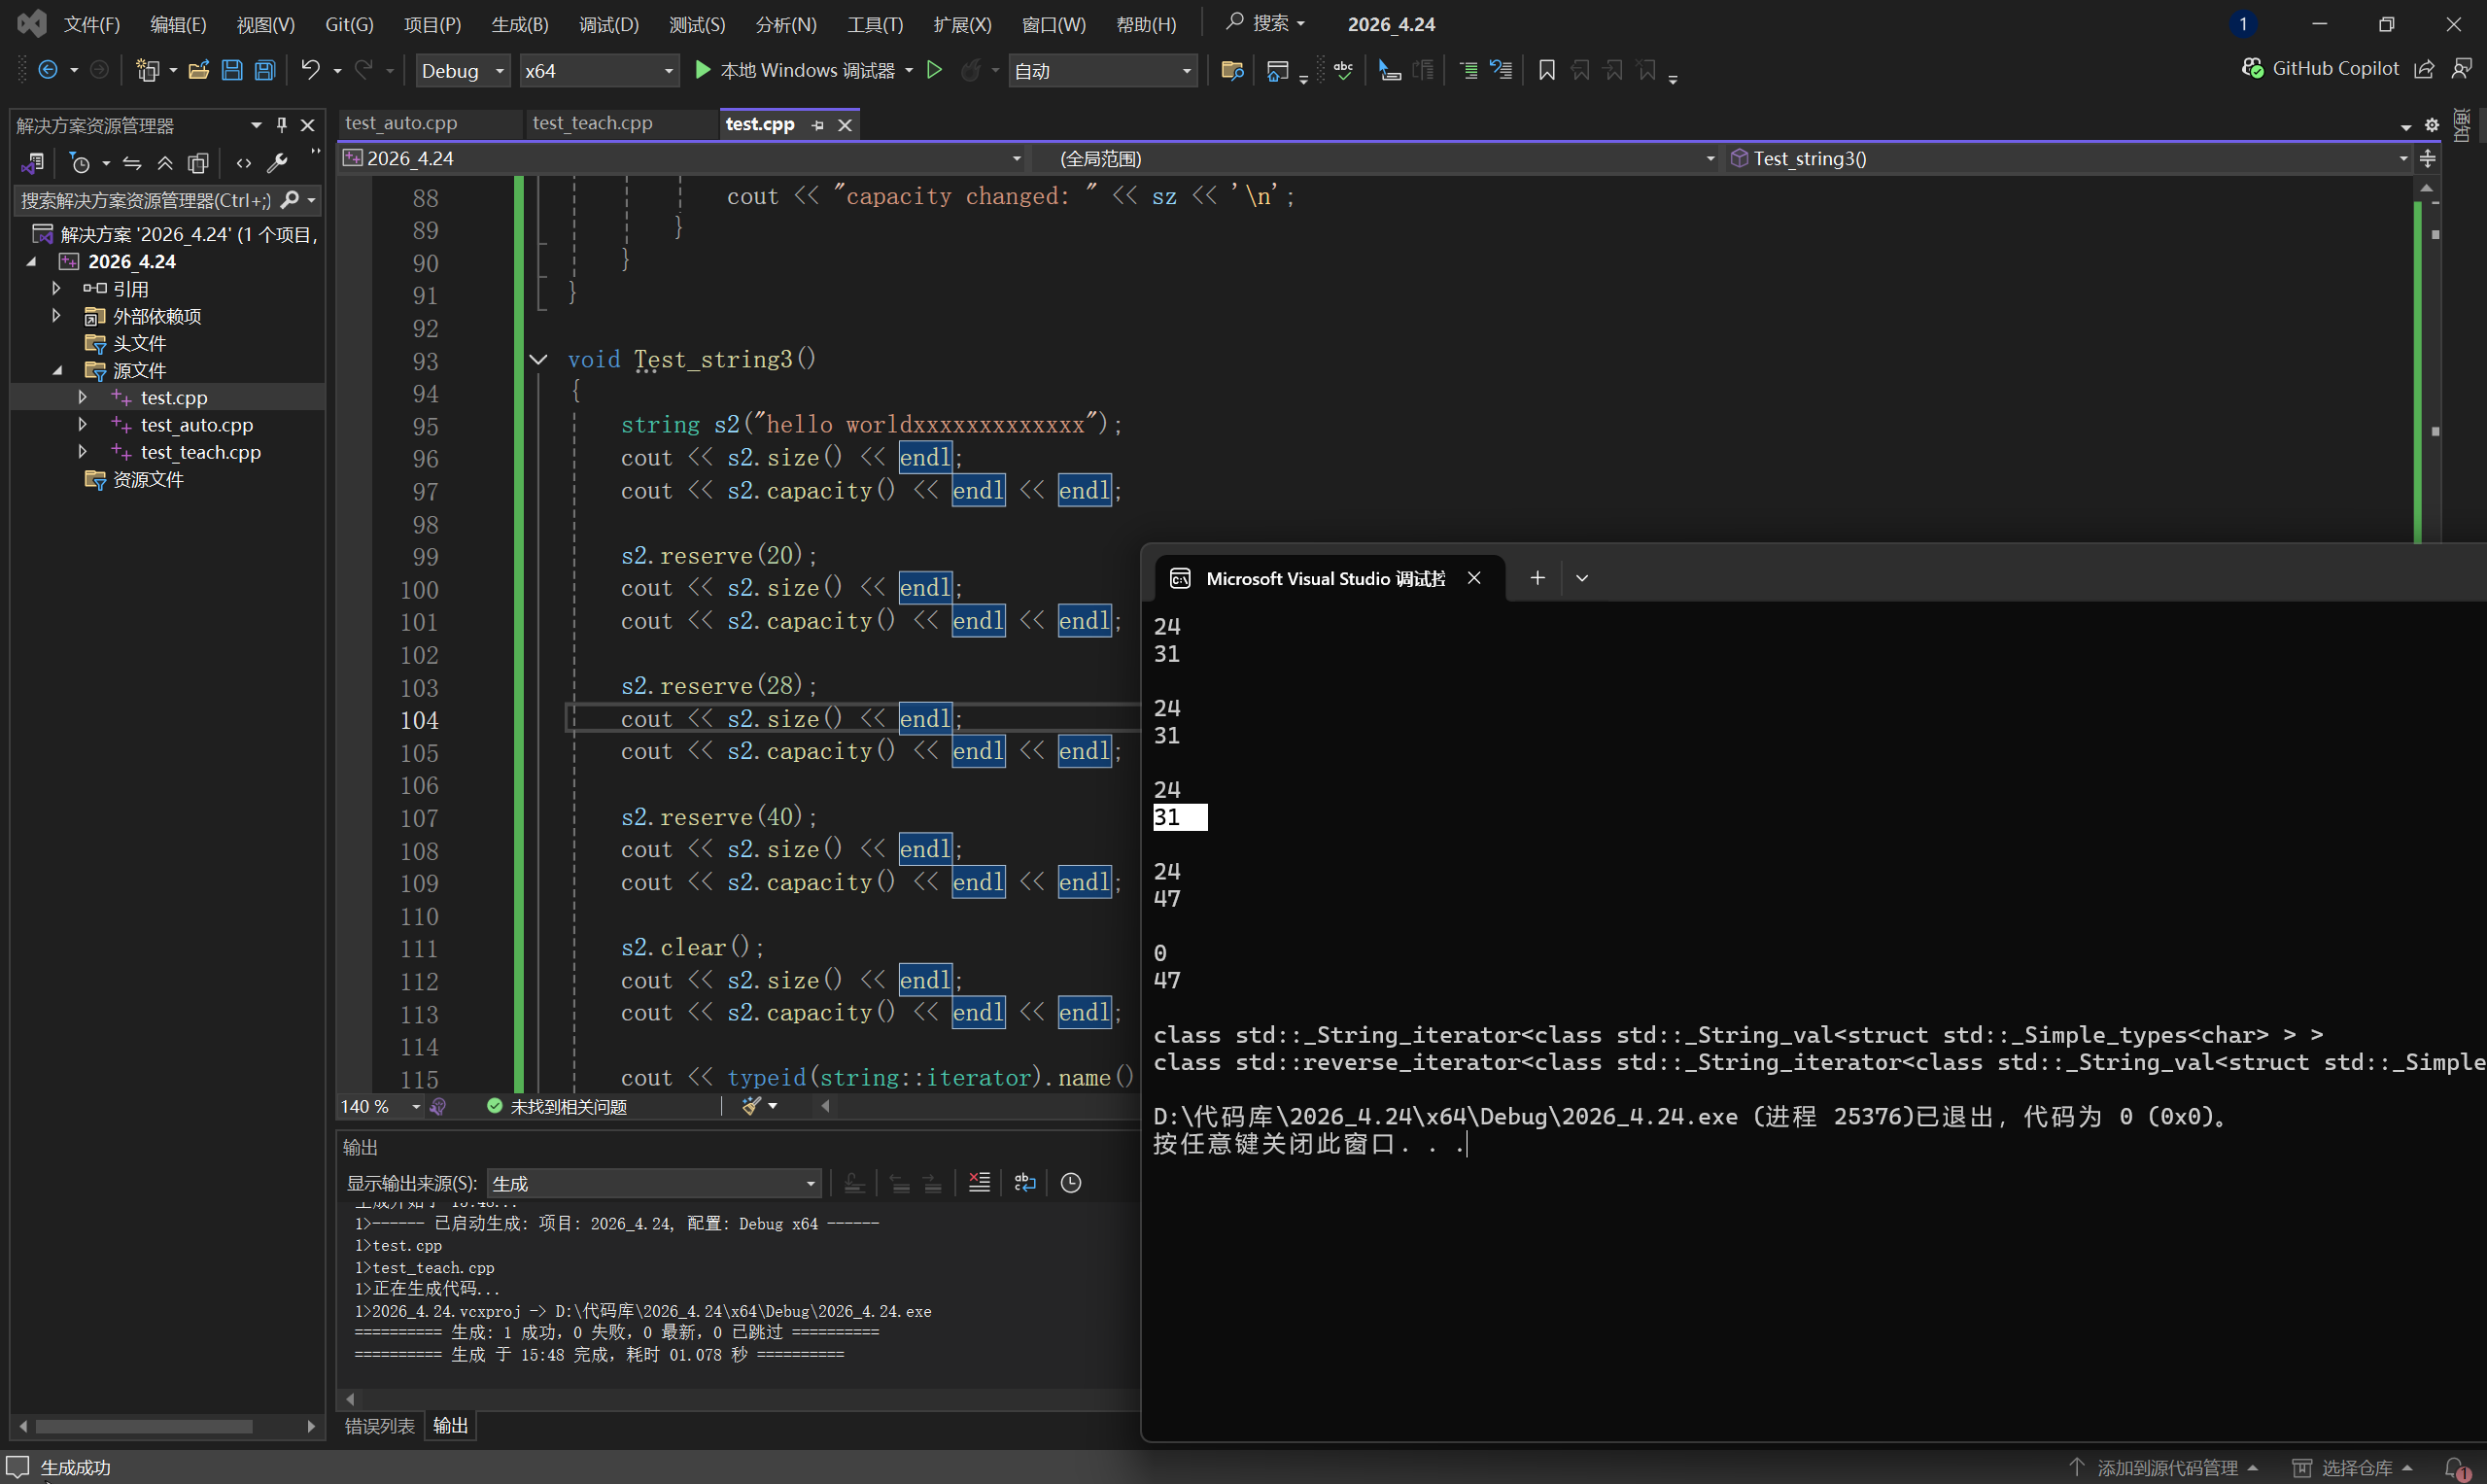This screenshot has width=2487, height=1484.
Task: Switch to the test_teach.cpp tab
Action: pos(592,123)
